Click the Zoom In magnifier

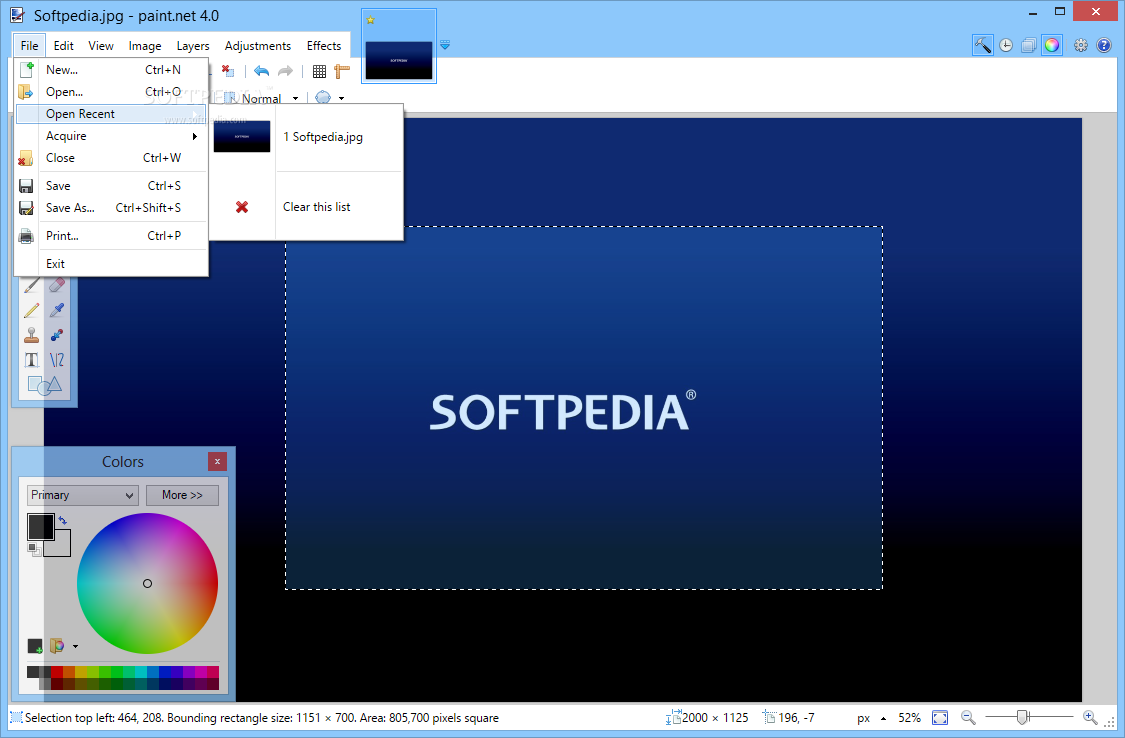(x=1090, y=717)
